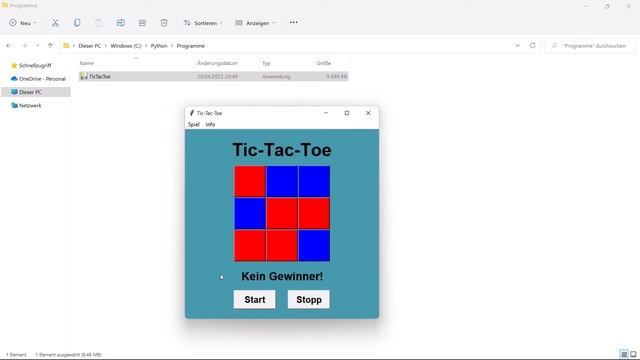Image resolution: width=640 pixels, height=360 pixels.
Task: Click the Cut scissors icon
Action: coord(55,23)
